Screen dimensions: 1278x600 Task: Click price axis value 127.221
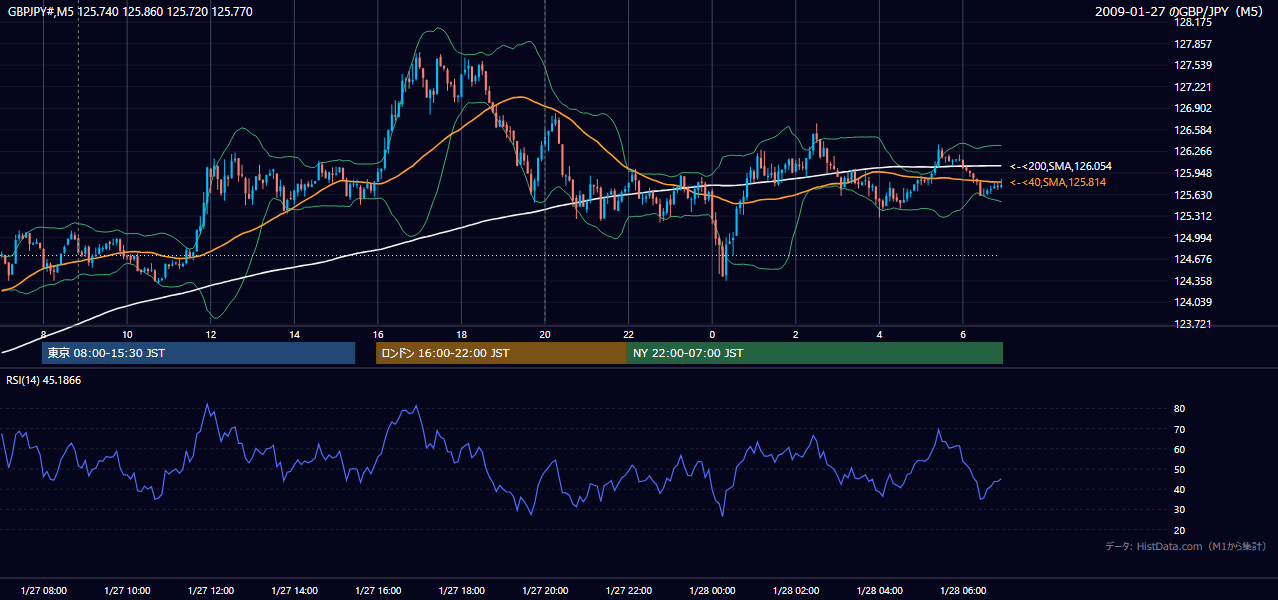[x=1193, y=87]
